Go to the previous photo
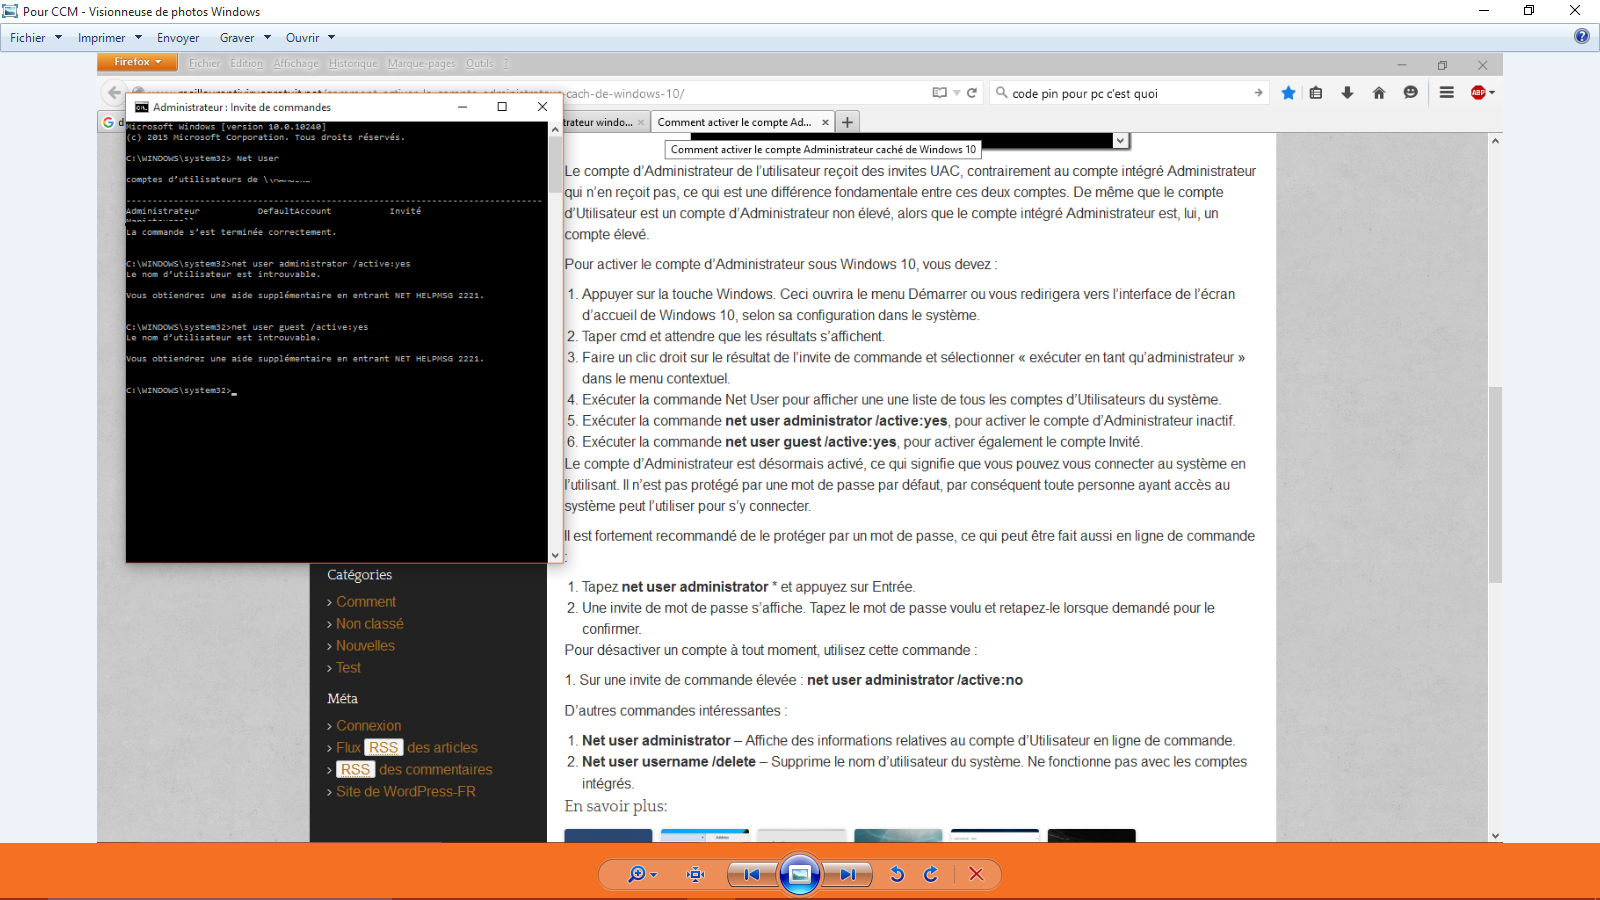Viewport: 1600px width, 900px height. click(751, 874)
